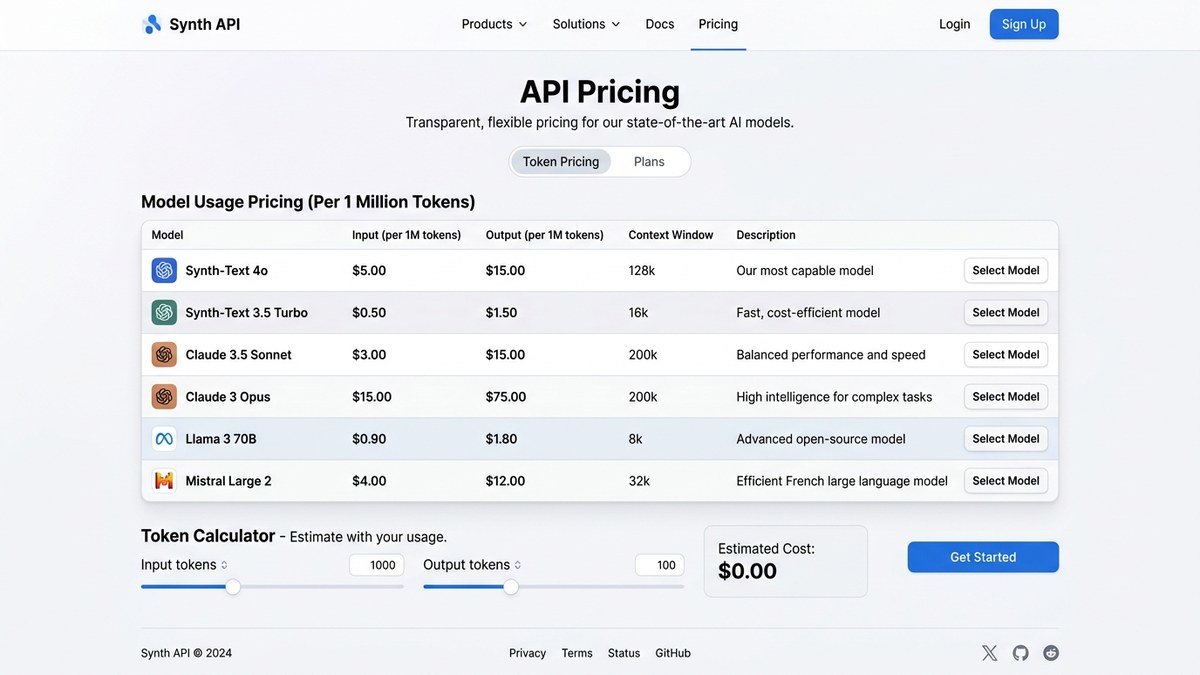Open the Status footer link
This screenshot has height=675, width=1200.
(x=624, y=653)
